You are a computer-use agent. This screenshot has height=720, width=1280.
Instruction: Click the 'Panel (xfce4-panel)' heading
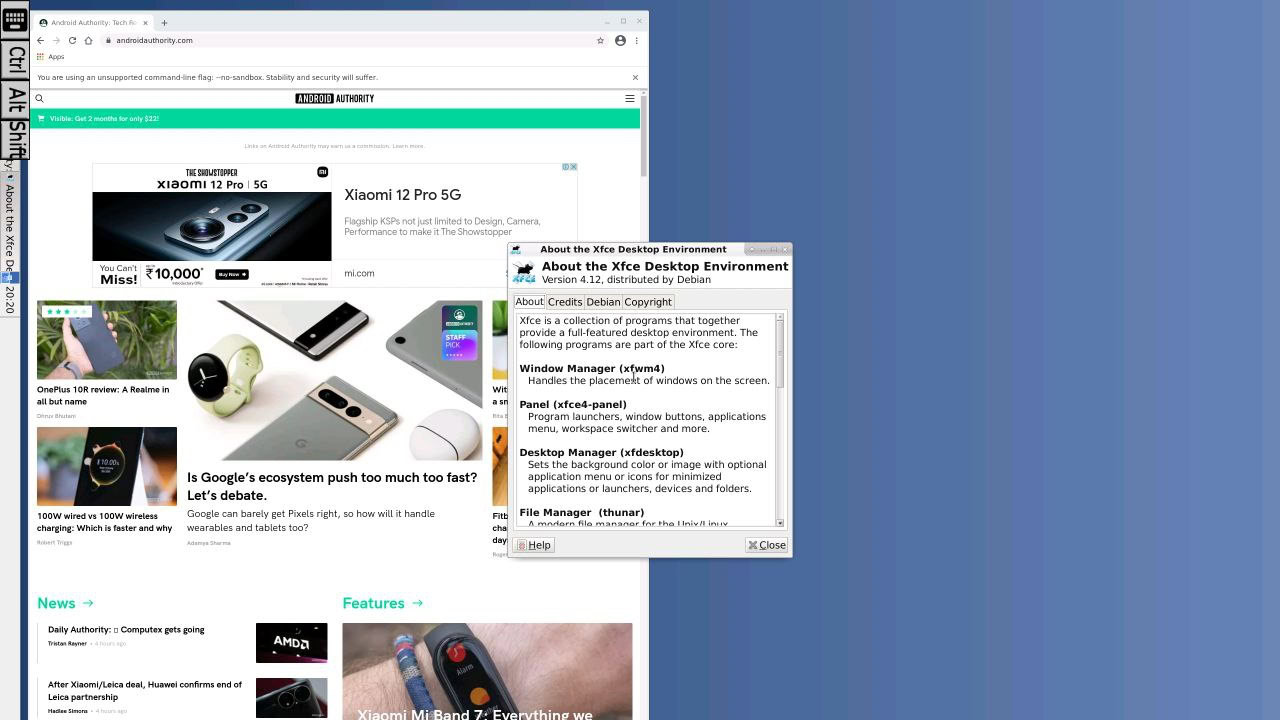pyautogui.click(x=573, y=405)
